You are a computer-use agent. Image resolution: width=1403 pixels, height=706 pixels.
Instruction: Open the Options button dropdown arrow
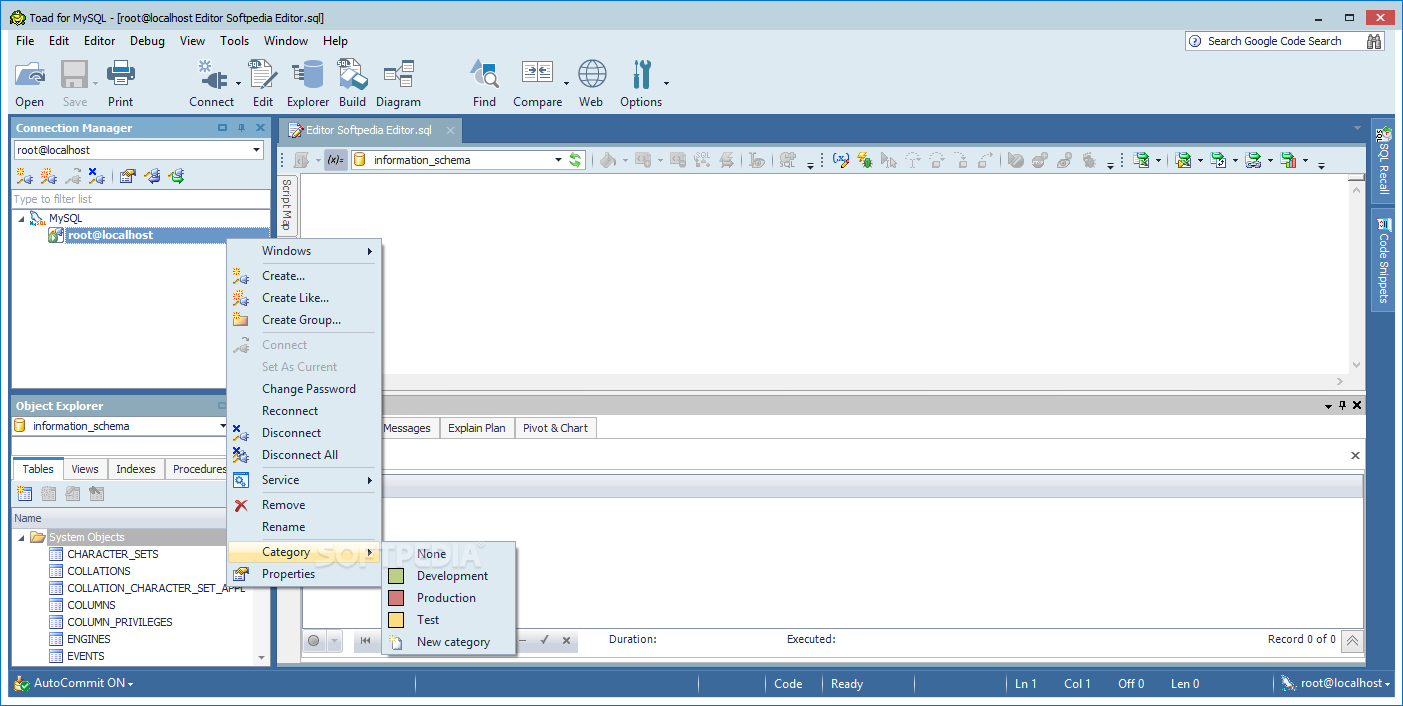tap(666, 83)
